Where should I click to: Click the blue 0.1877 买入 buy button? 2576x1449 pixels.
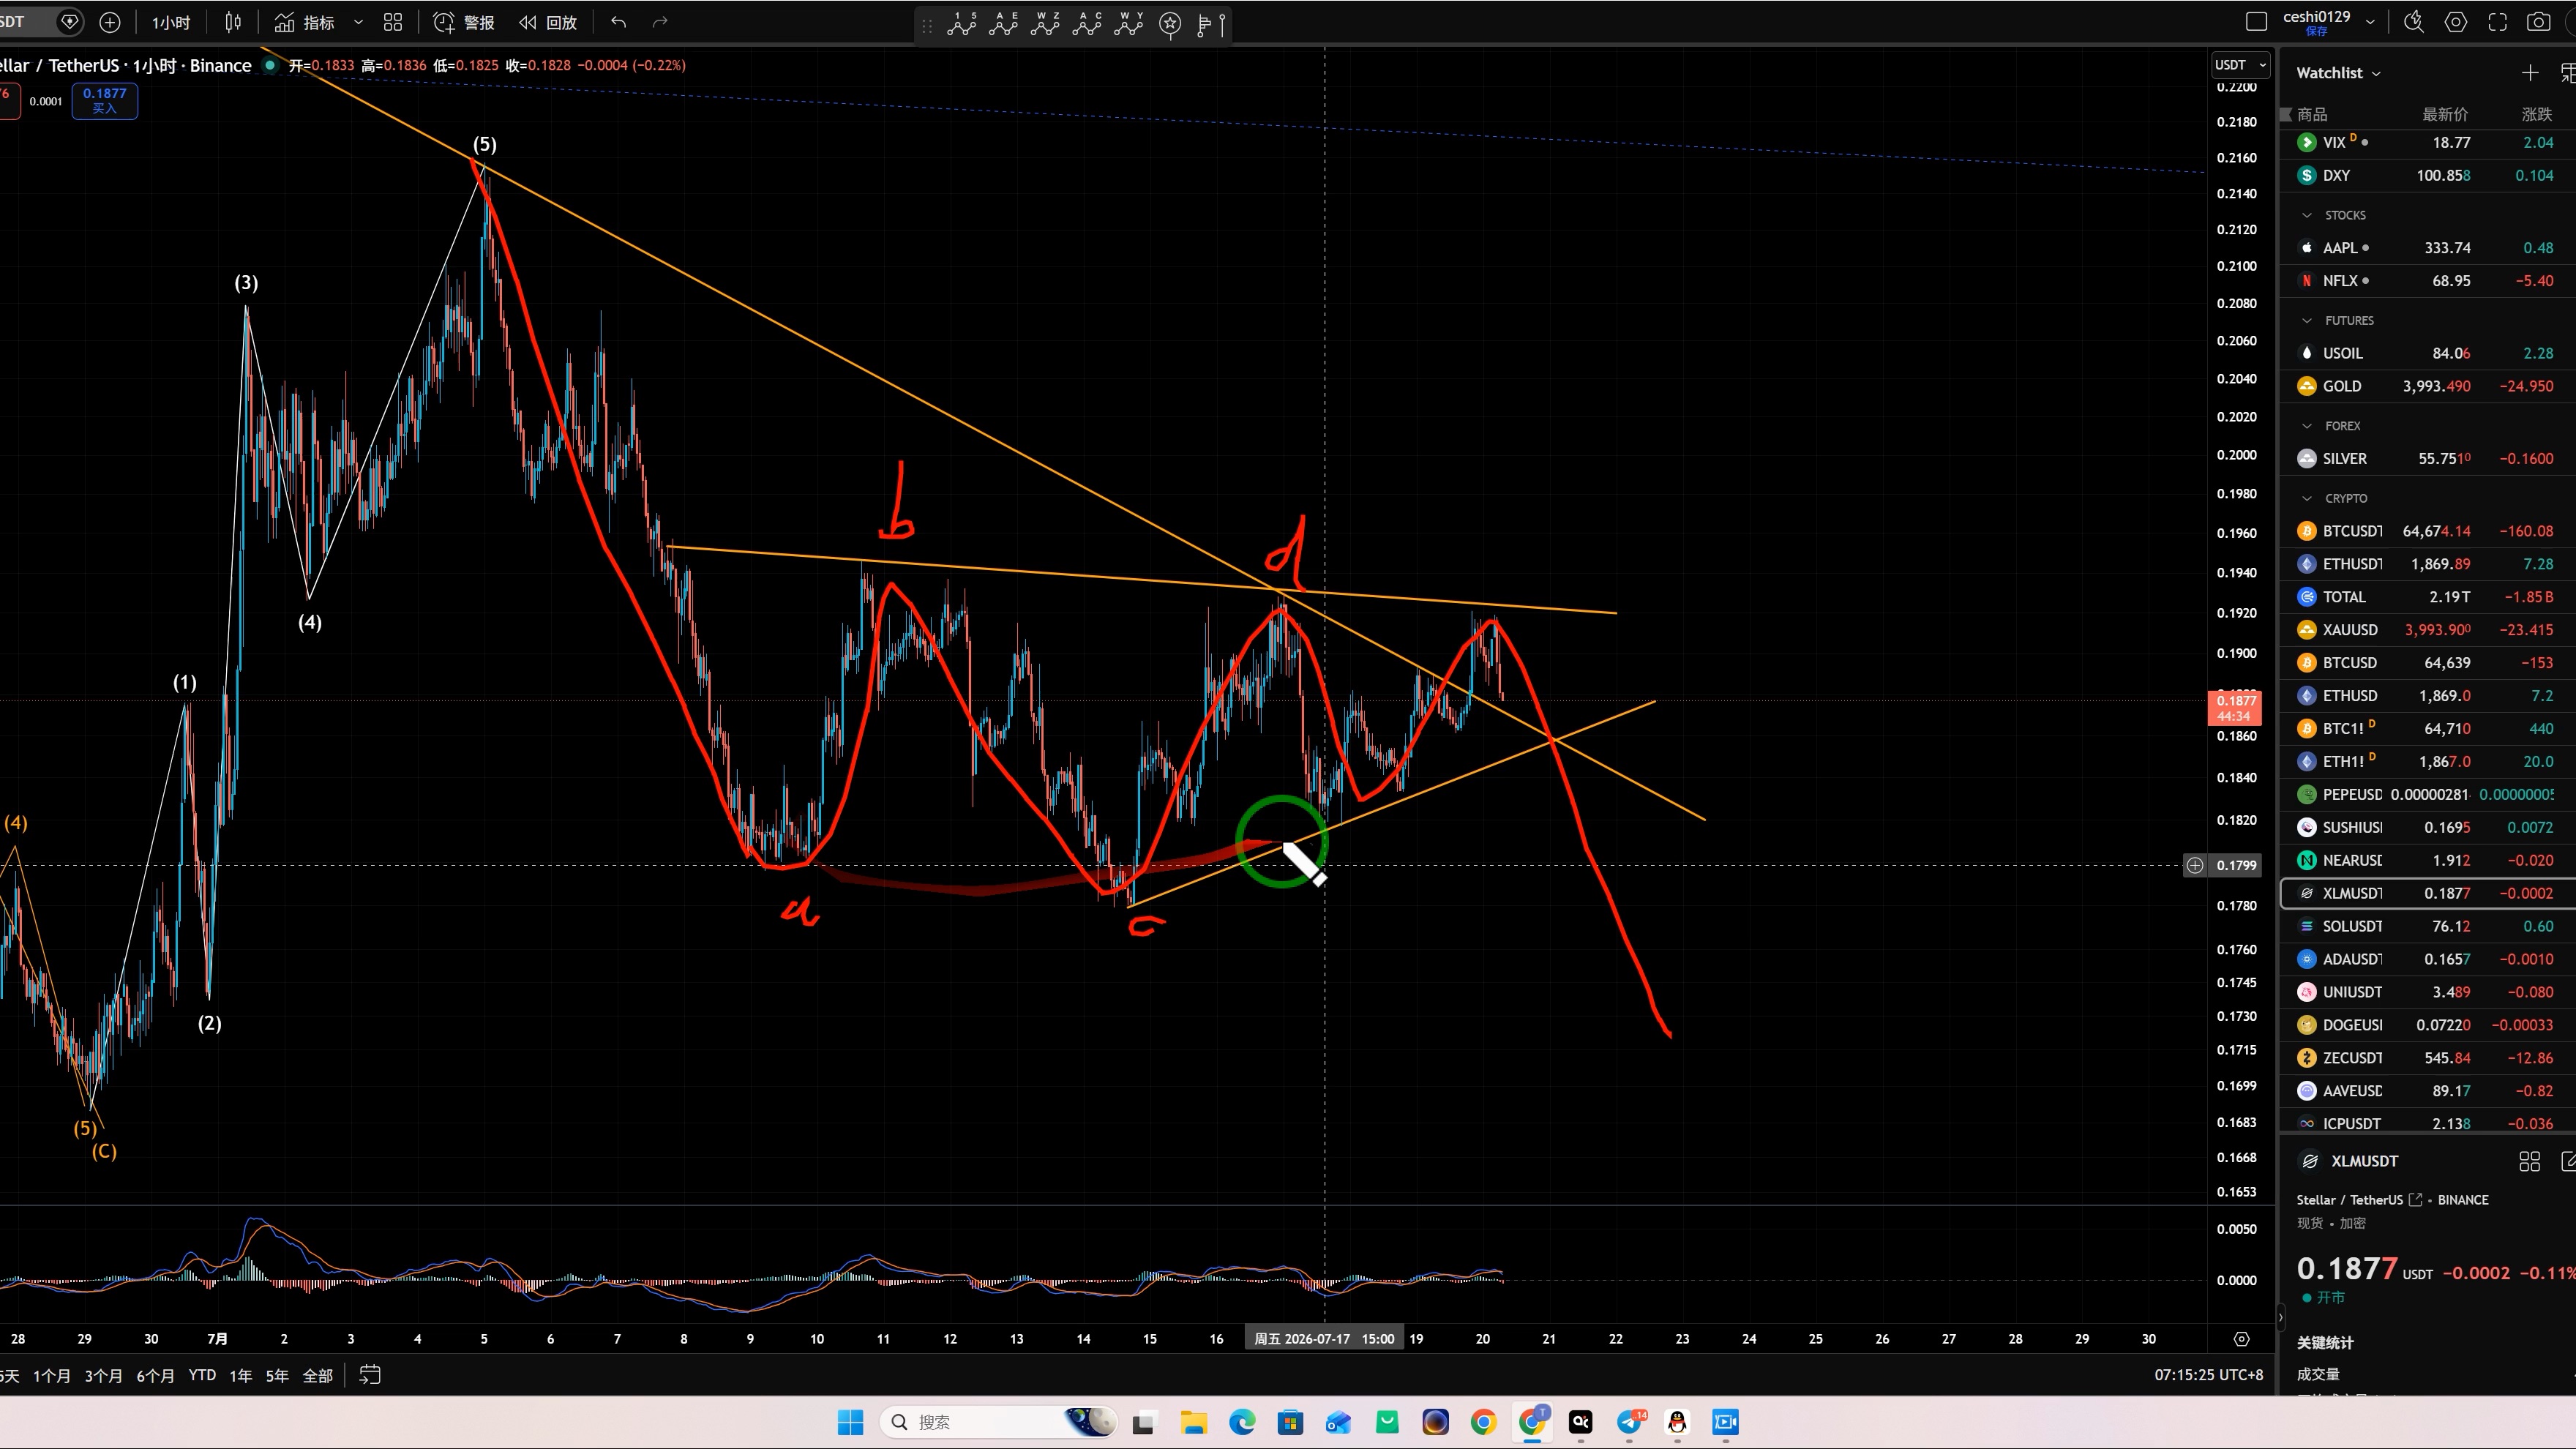coord(105,100)
